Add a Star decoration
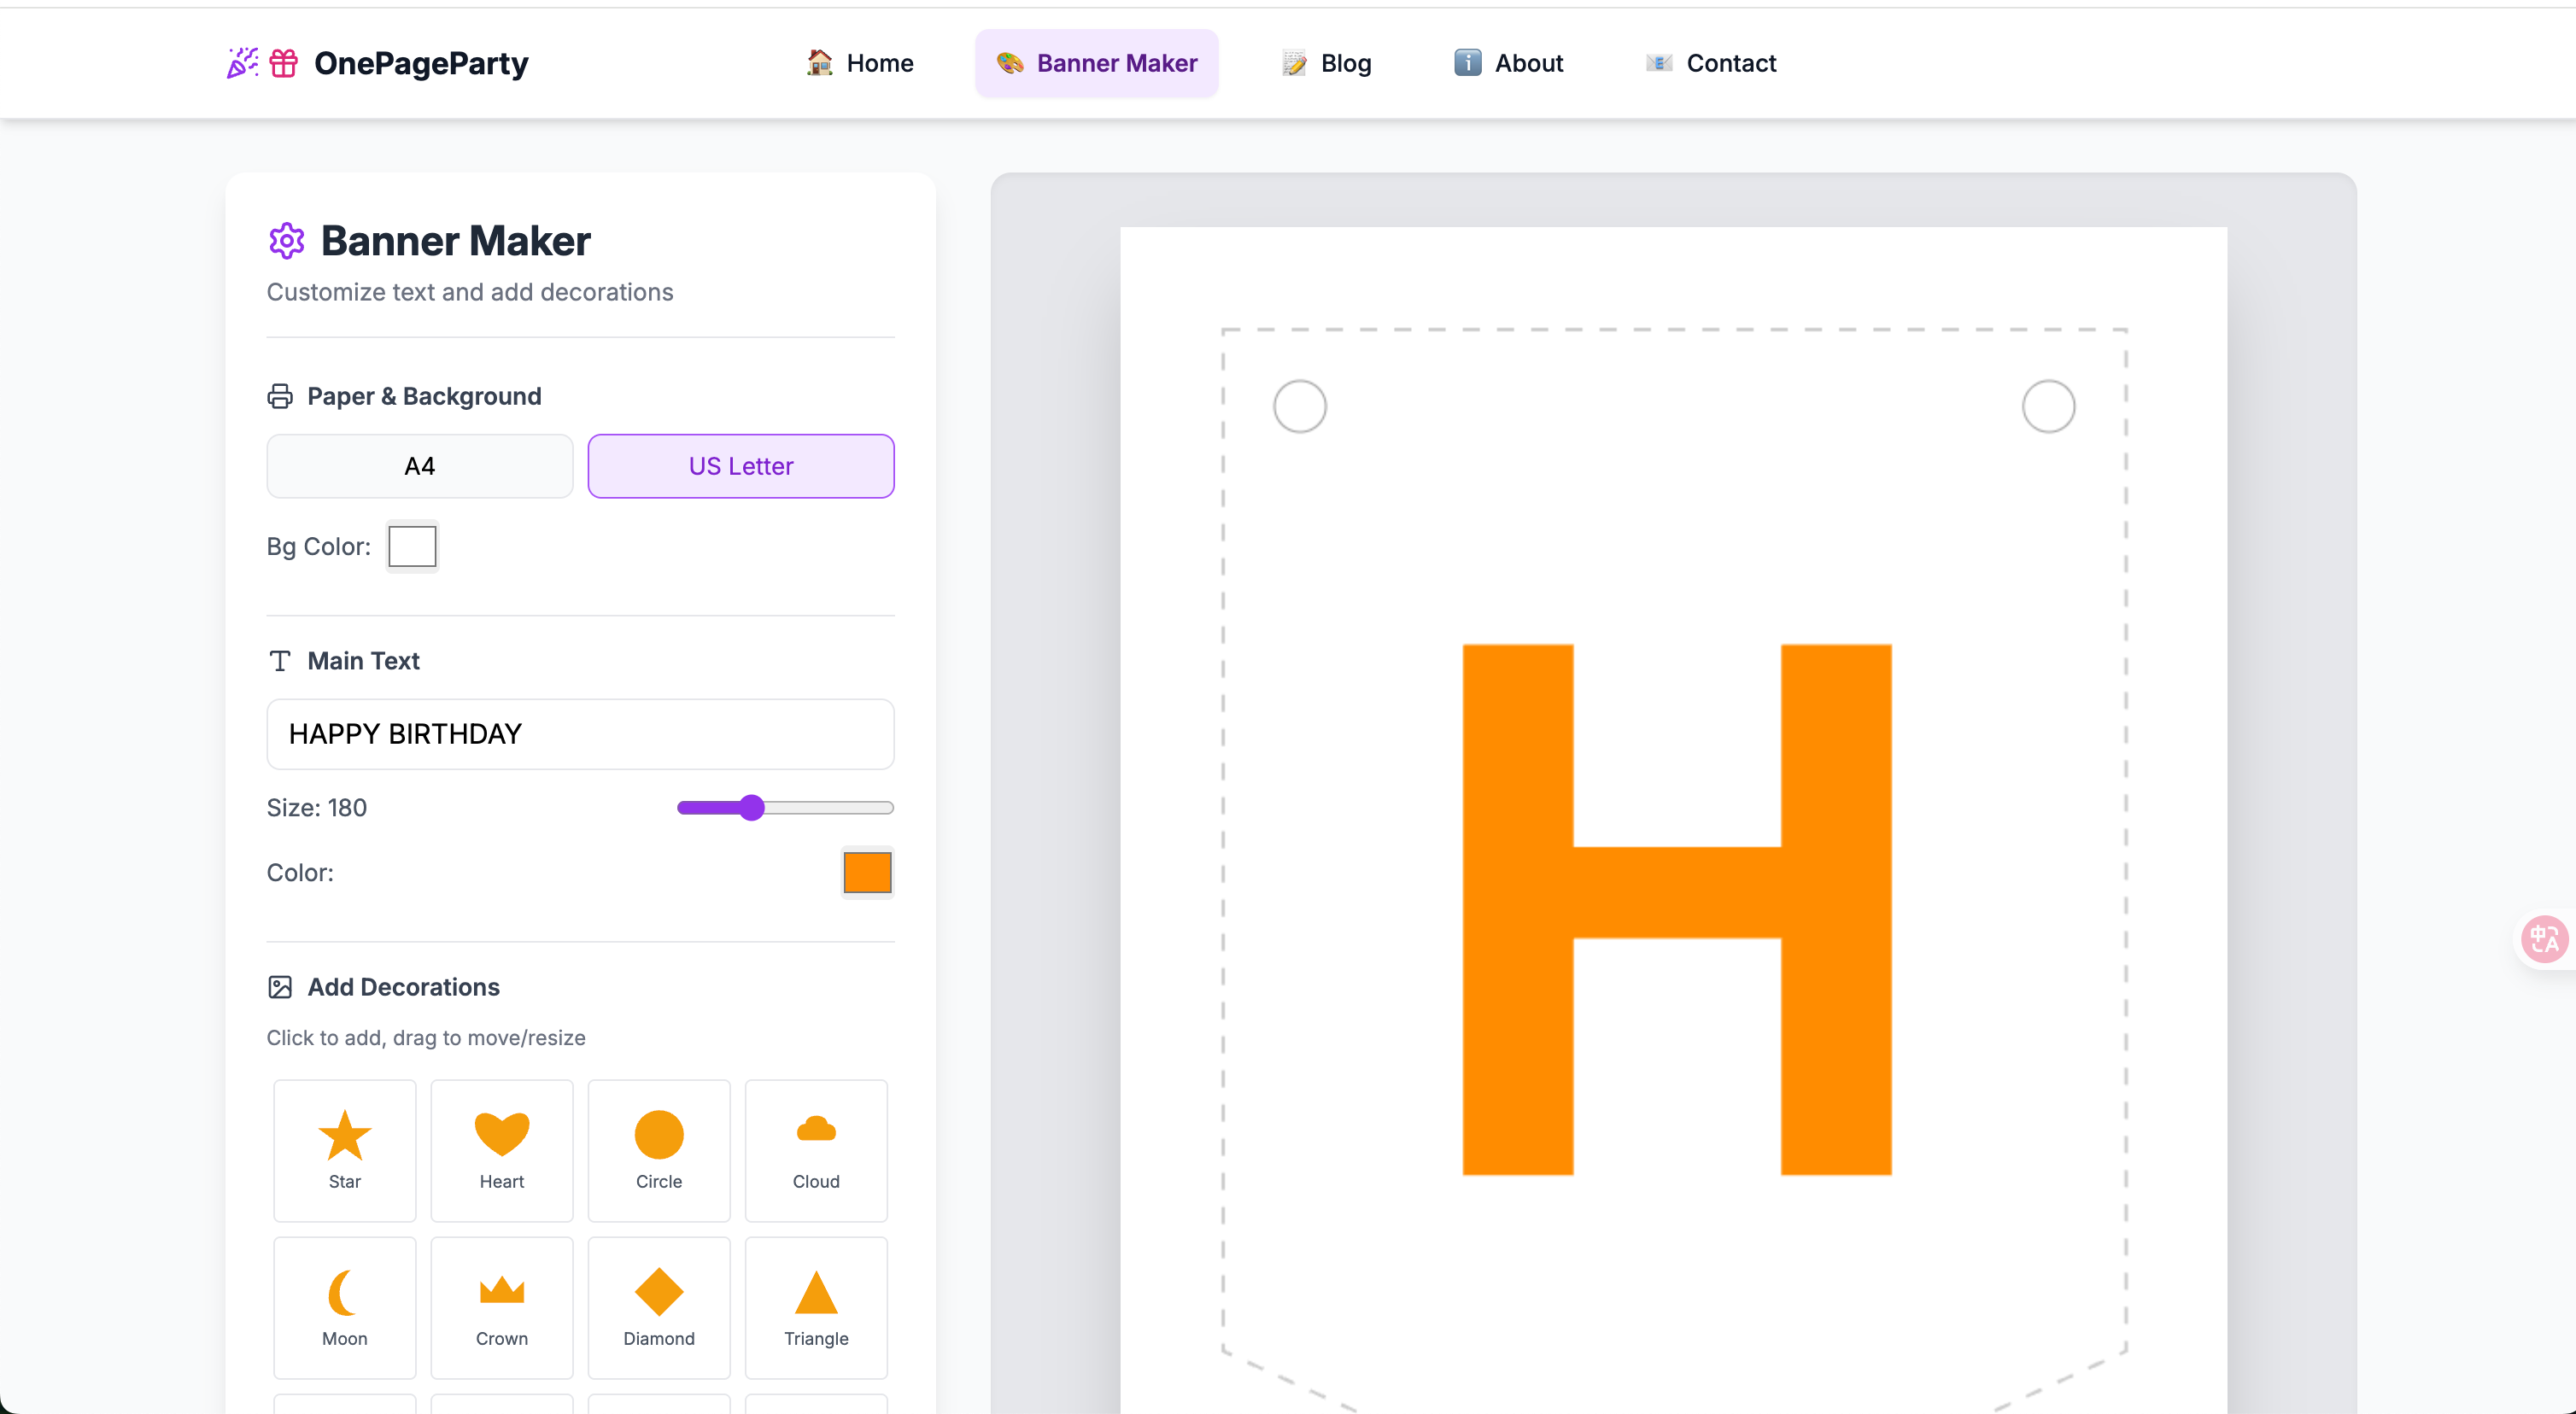 tap(344, 1149)
